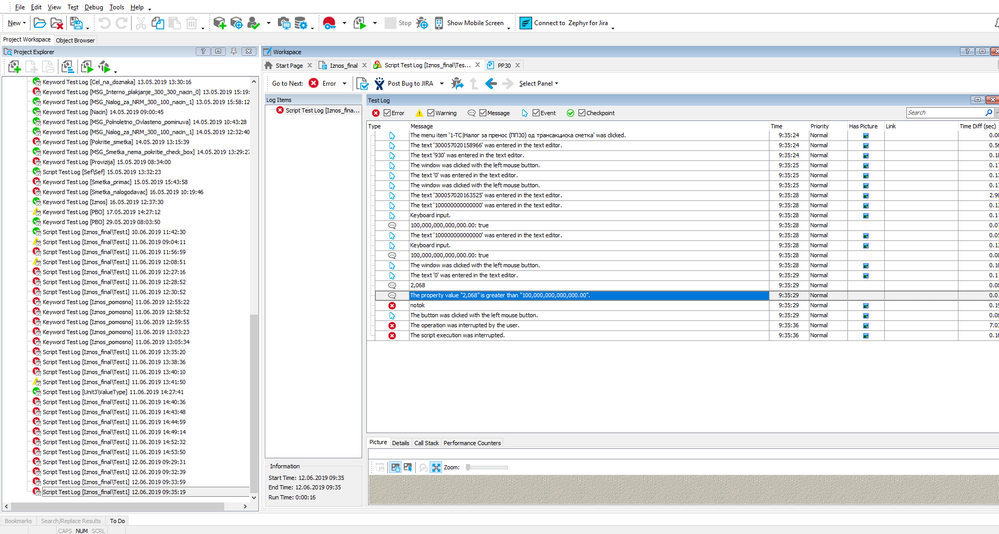The height and width of the screenshot is (534, 999).
Task: Click the red record test icon
Action: click(329, 23)
